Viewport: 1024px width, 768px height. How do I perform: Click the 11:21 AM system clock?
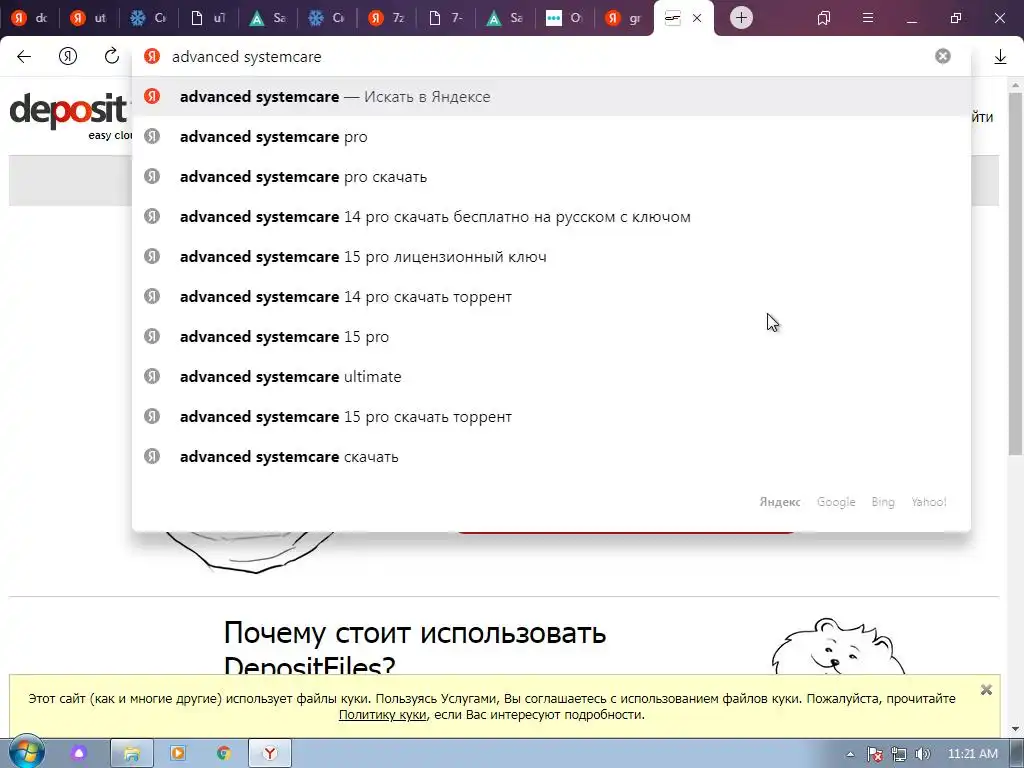click(x=972, y=754)
